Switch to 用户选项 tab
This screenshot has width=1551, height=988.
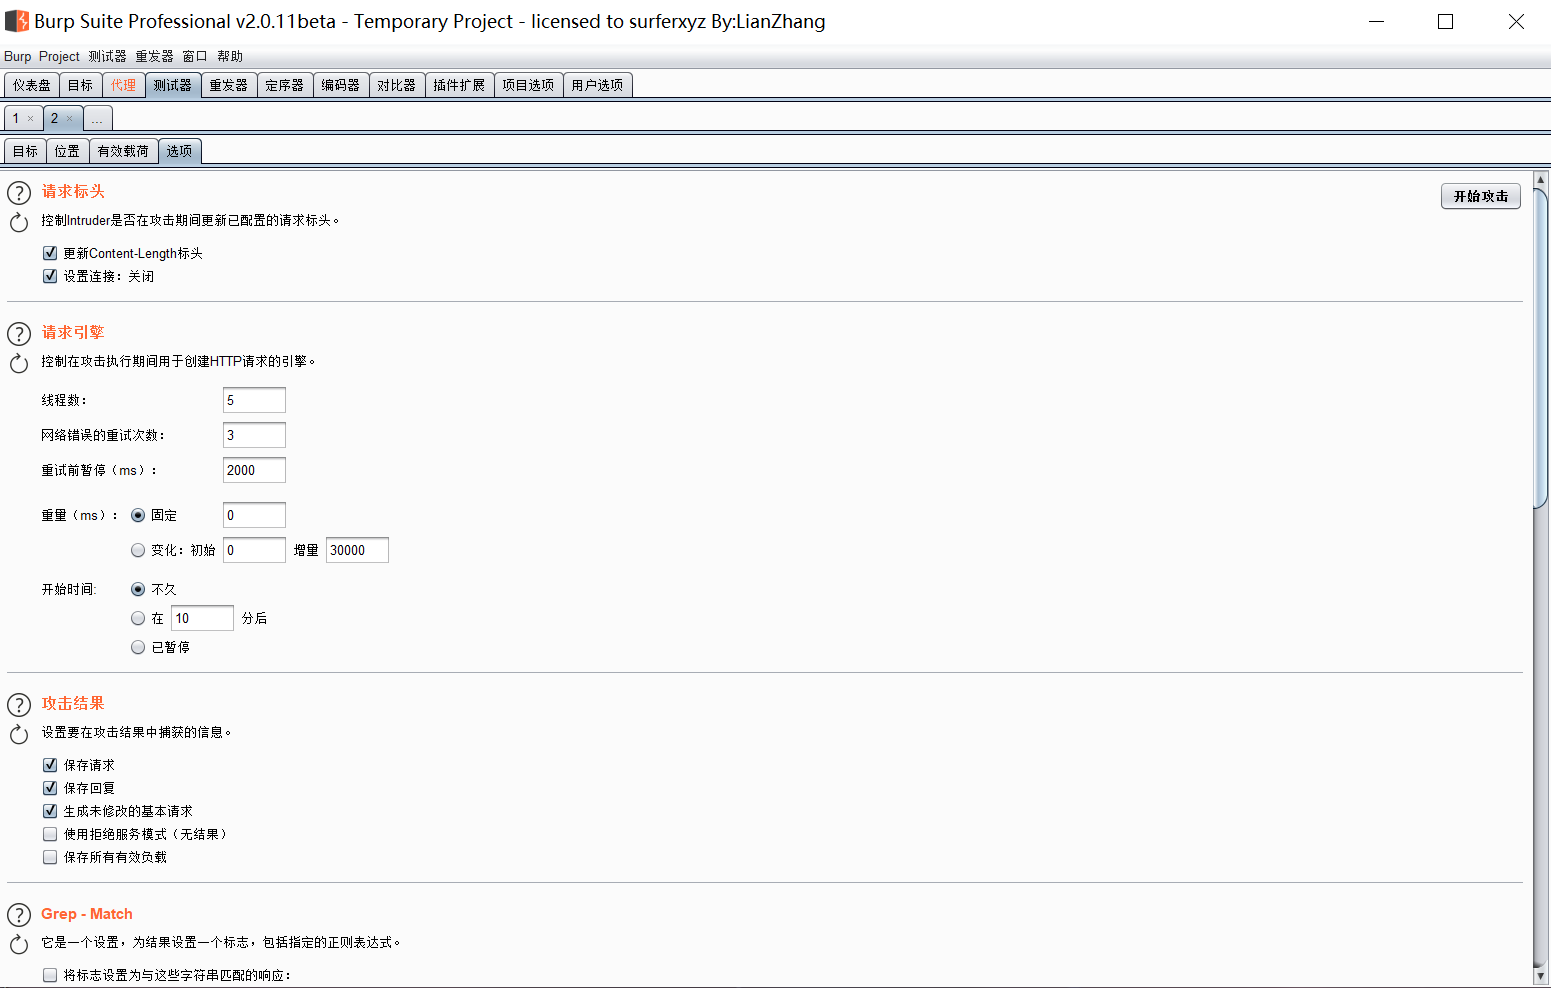[598, 85]
